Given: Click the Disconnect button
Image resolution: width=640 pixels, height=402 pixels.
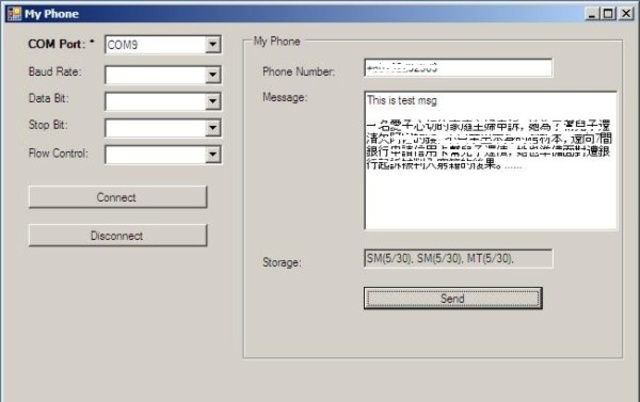Looking at the screenshot, I should tap(118, 235).
